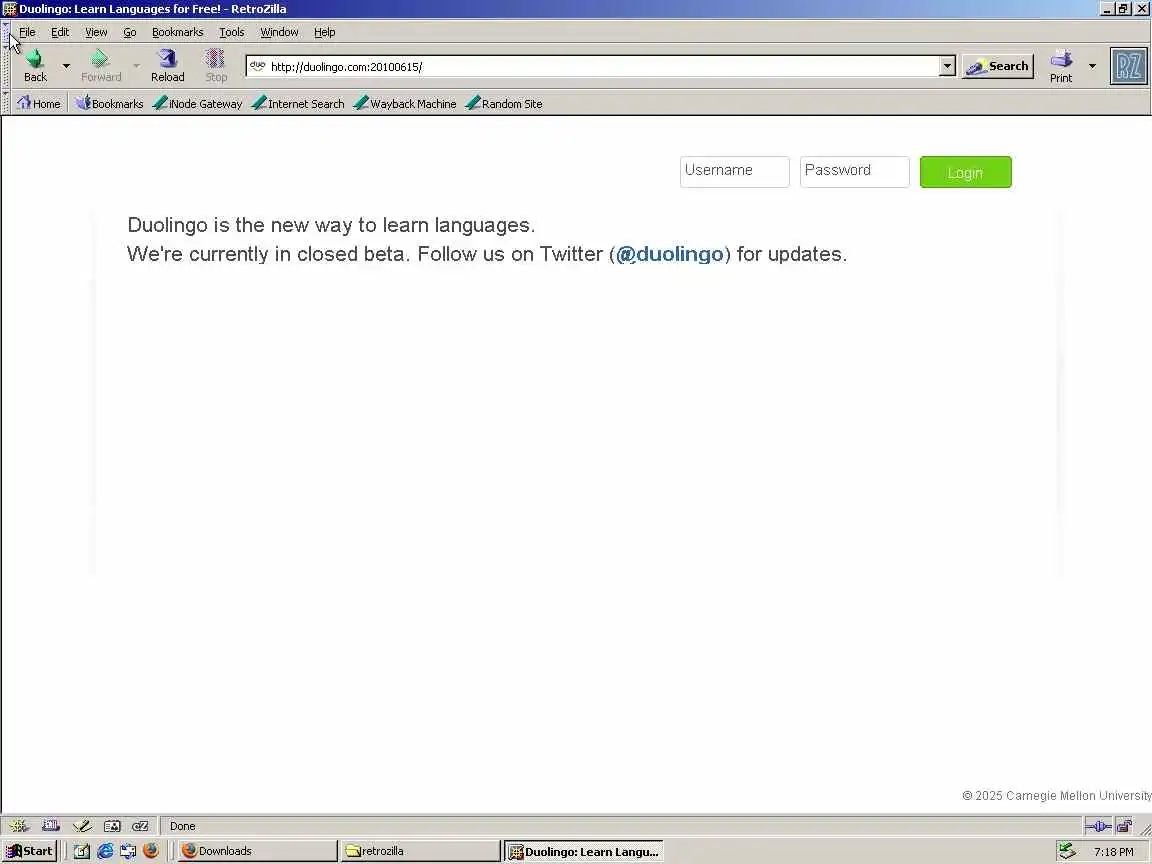
Task: Click the Show Desktop quick launch icon
Action: tap(82, 851)
